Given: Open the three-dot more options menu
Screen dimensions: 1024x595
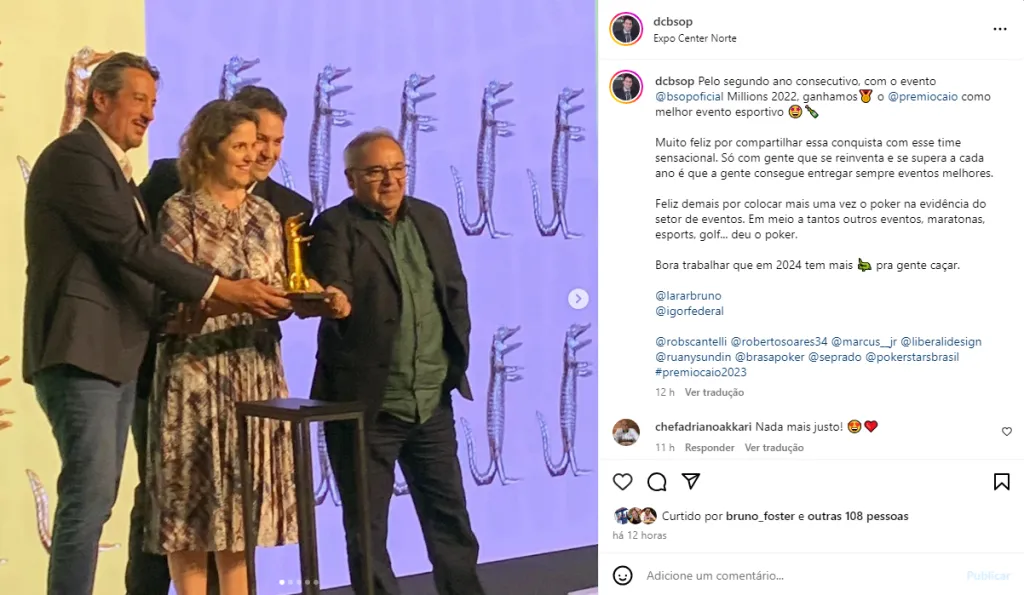Looking at the screenshot, I should coord(1000,29).
